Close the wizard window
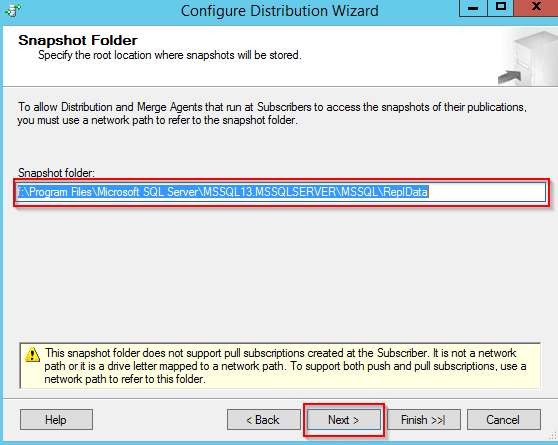This screenshot has height=445, width=558. tap(536, 8)
